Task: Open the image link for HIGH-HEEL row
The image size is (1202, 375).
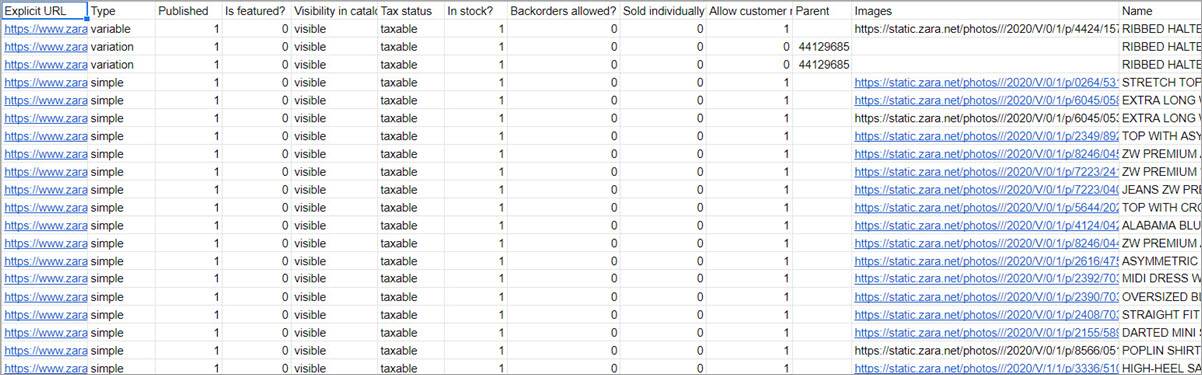Action: pyautogui.click(x=985, y=368)
